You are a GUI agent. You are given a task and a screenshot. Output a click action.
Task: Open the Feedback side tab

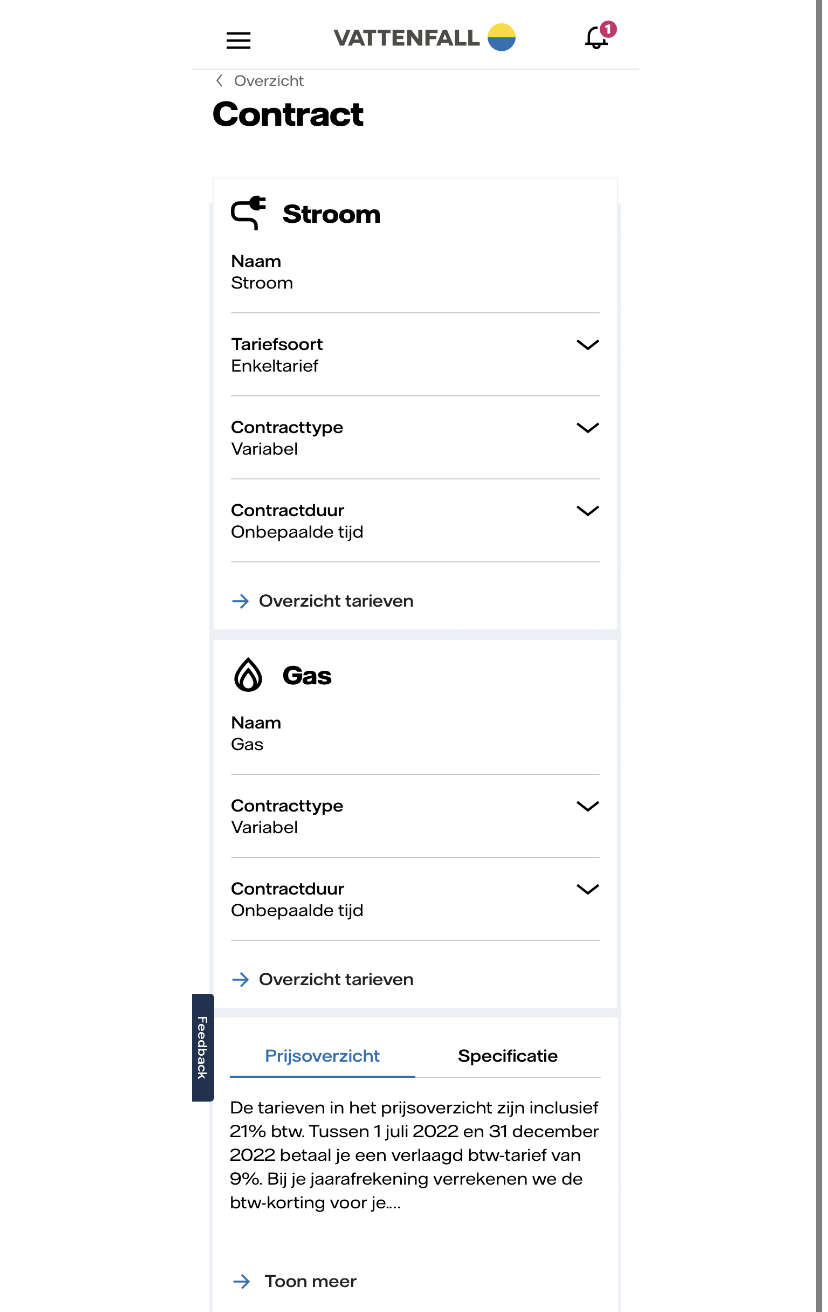pyautogui.click(x=202, y=1047)
